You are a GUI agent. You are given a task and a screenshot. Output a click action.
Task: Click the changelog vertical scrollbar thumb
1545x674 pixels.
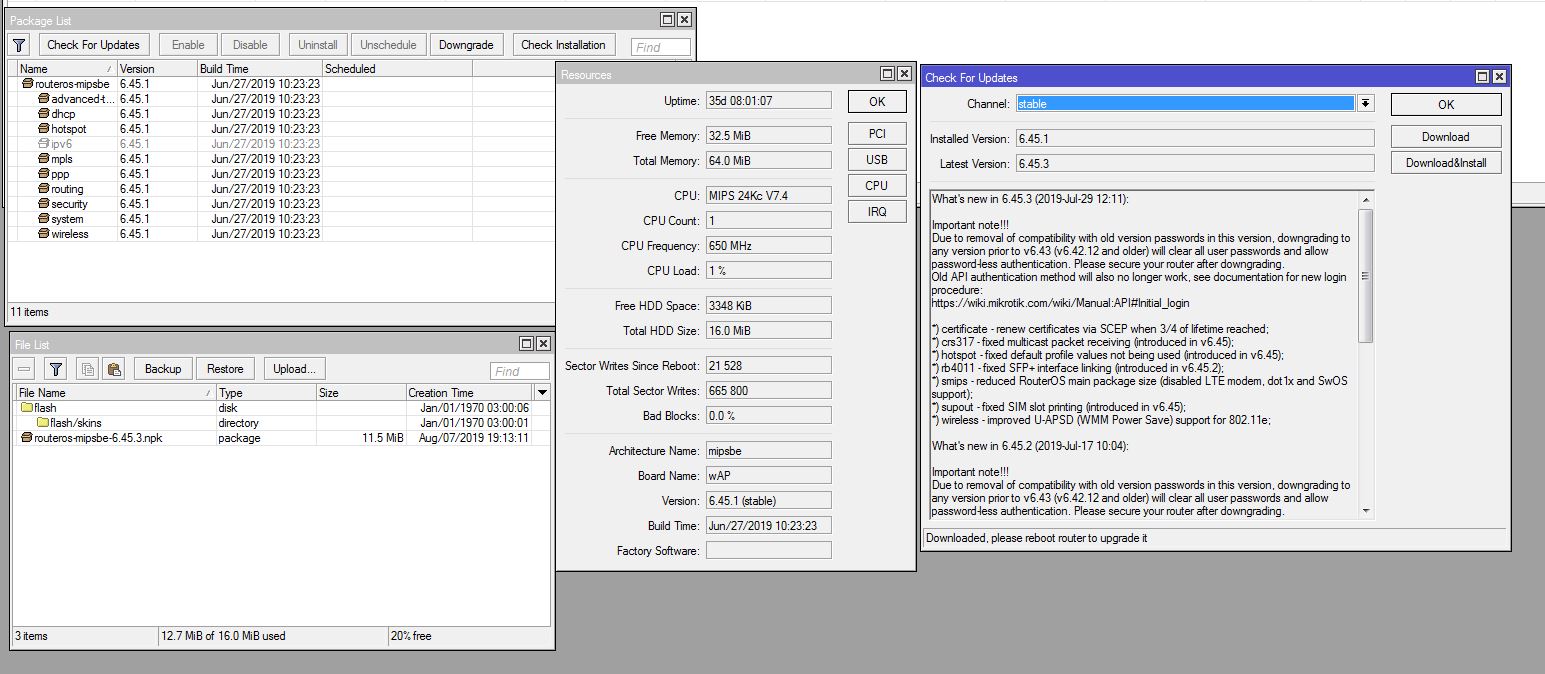[1366, 276]
